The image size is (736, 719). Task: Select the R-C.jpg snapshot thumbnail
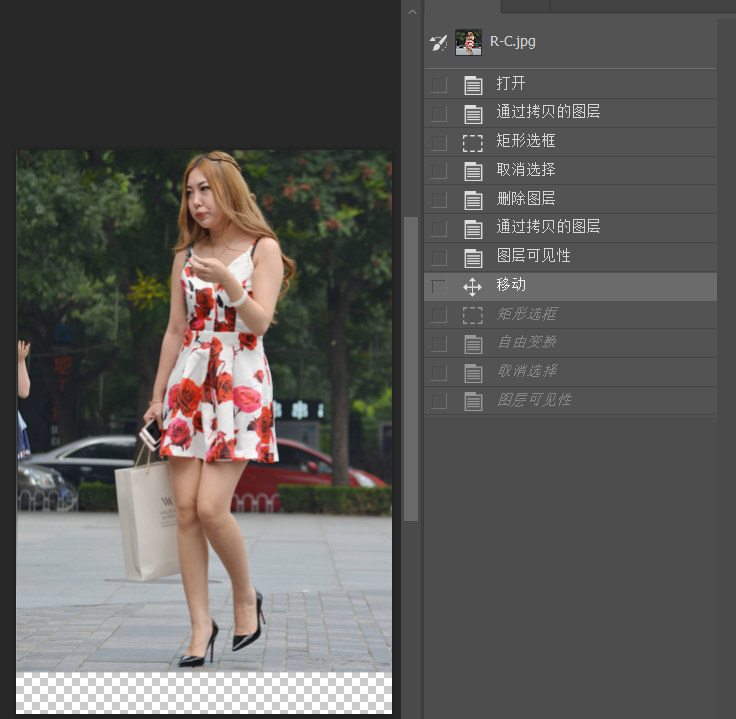(468, 42)
